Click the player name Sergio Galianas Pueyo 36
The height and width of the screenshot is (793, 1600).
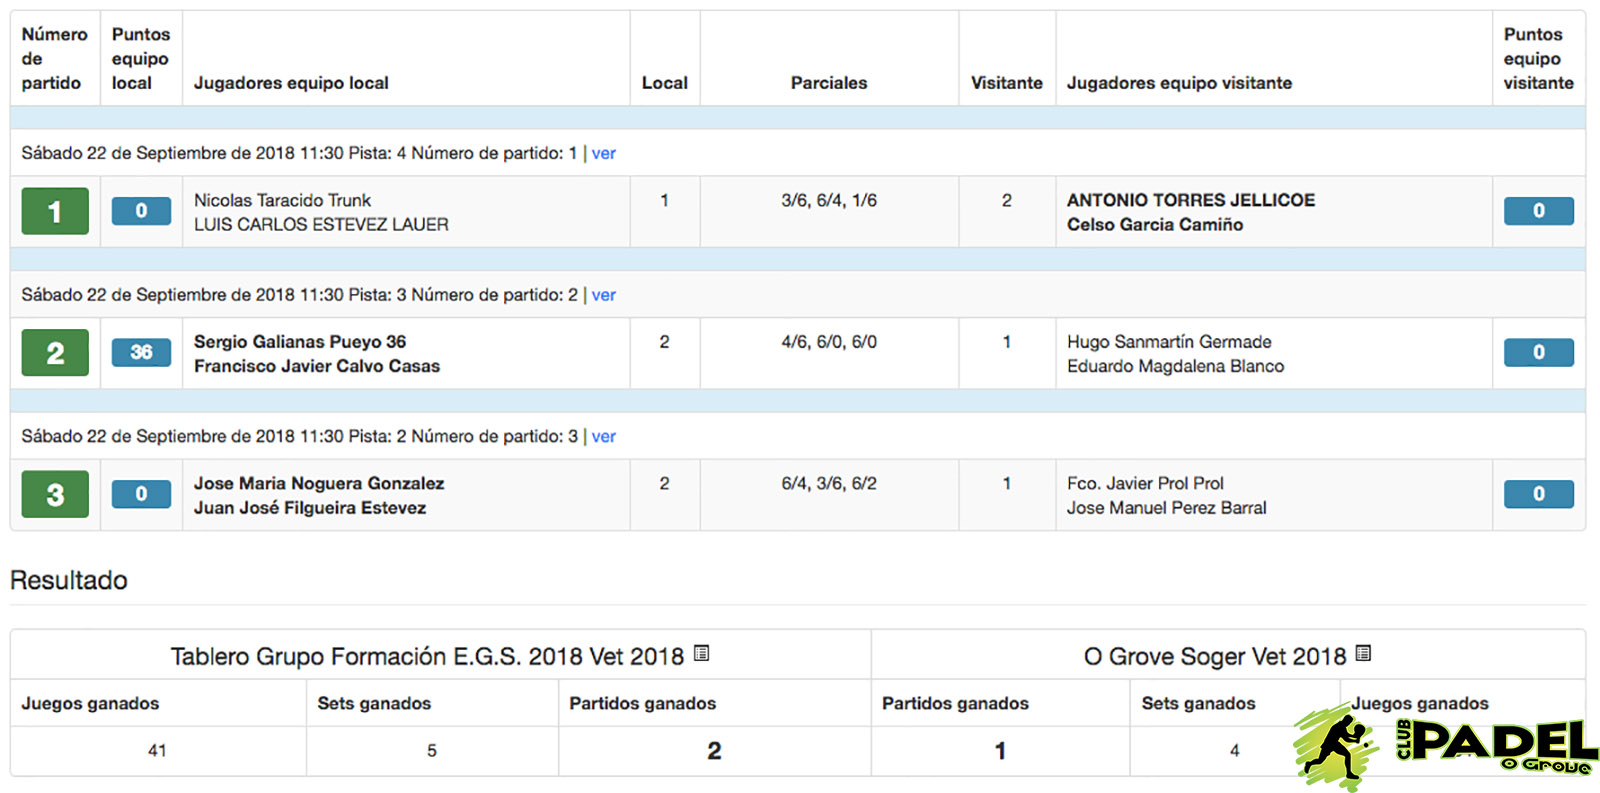pos(300,342)
